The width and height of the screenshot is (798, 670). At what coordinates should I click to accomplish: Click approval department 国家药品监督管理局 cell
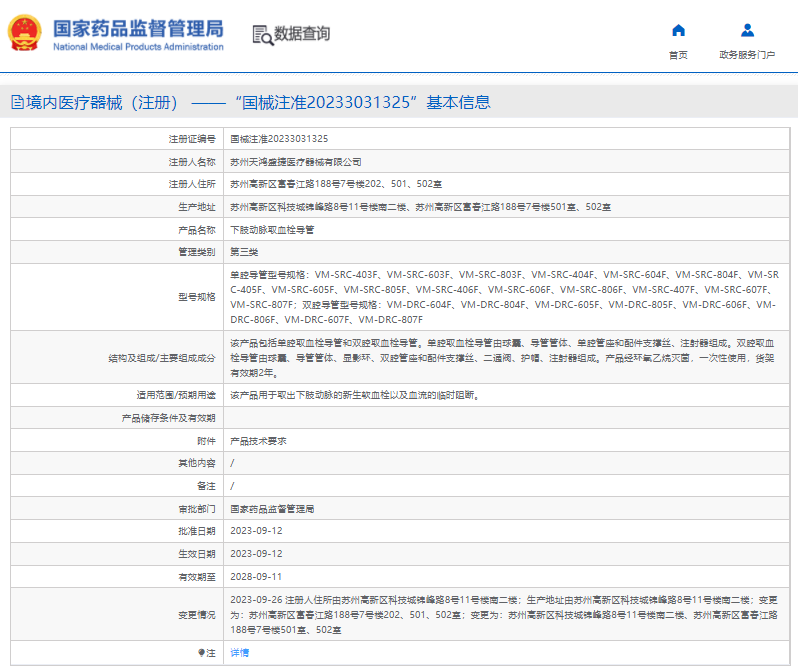(x=272, y=509)
